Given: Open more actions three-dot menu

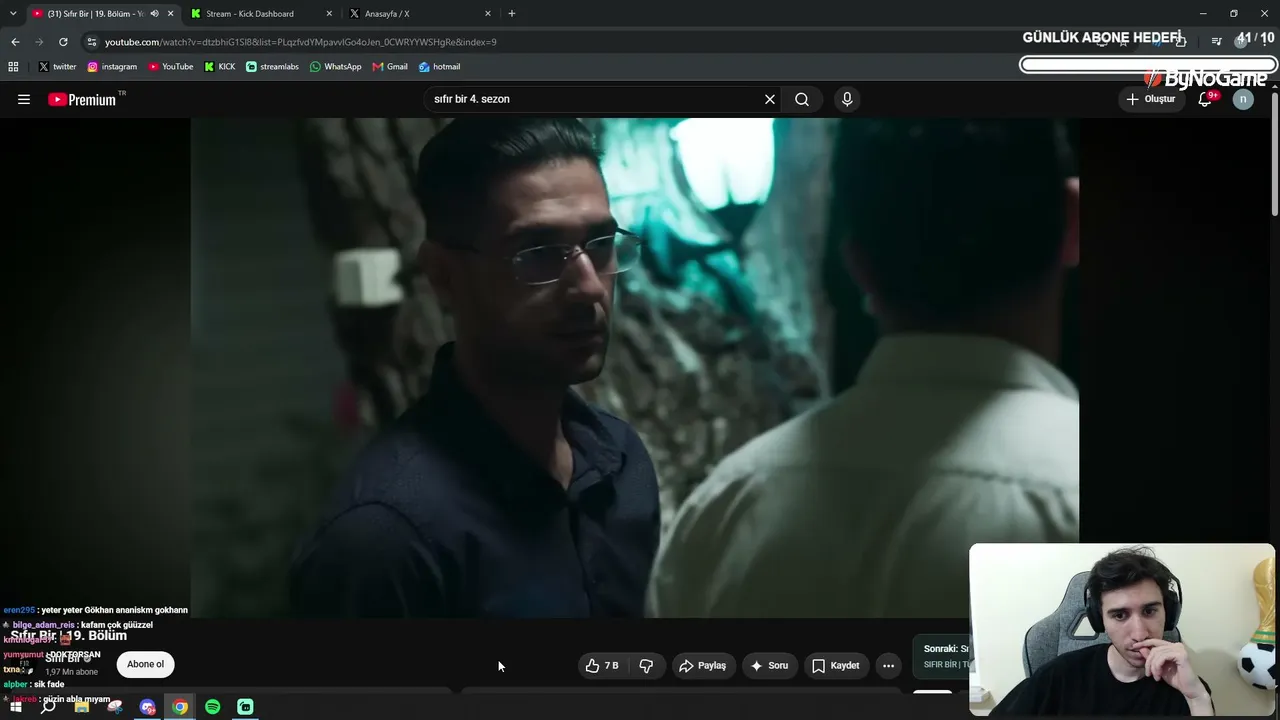Looking at the screenshot, I should [x=888, y=665].
